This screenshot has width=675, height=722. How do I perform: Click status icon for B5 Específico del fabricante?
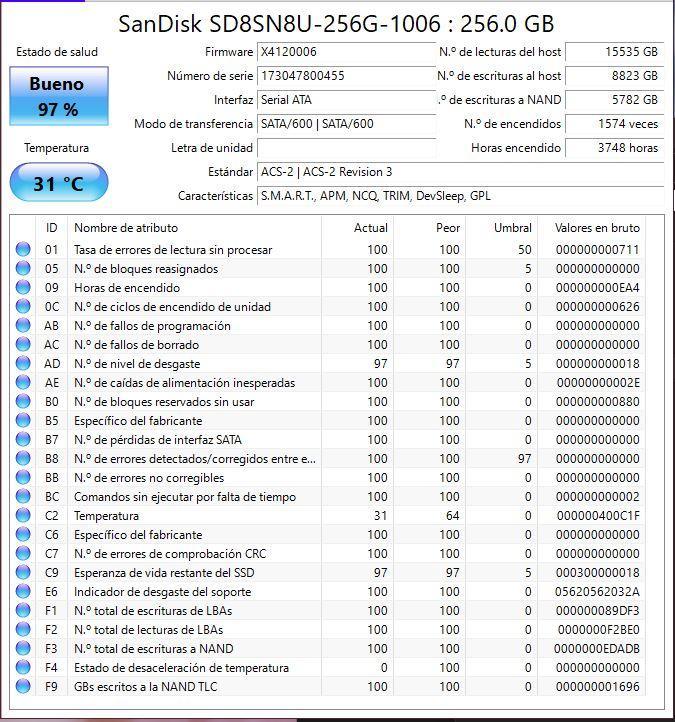tap(23, 420)
